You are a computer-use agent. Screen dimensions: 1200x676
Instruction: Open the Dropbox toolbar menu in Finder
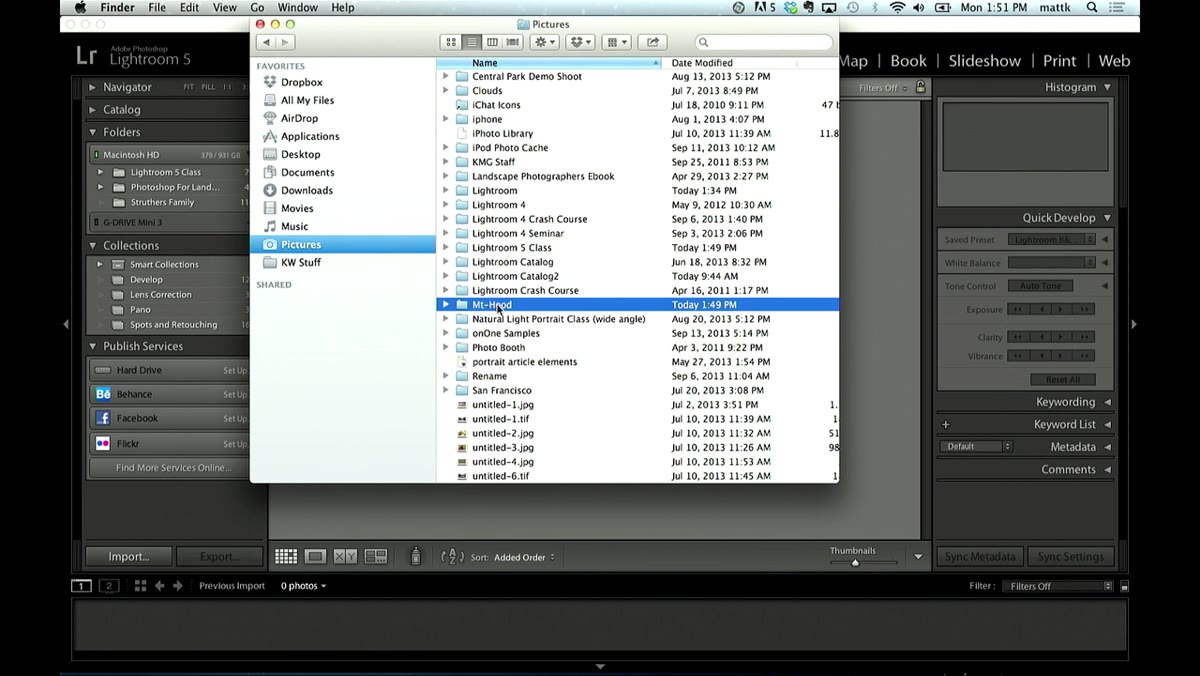[x=581, y=42]
